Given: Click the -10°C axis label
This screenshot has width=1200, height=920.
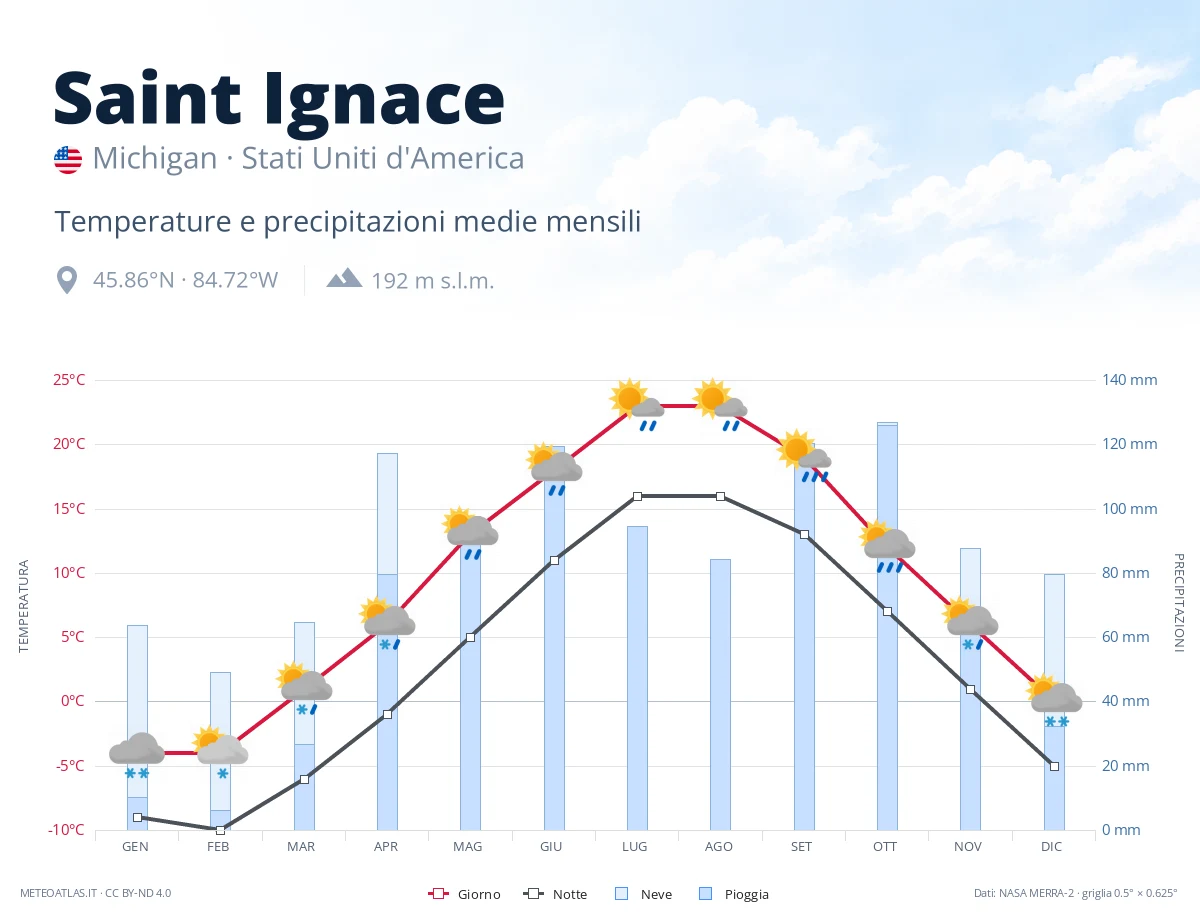Looking at the screenshot, I should [x=66, y=830].
